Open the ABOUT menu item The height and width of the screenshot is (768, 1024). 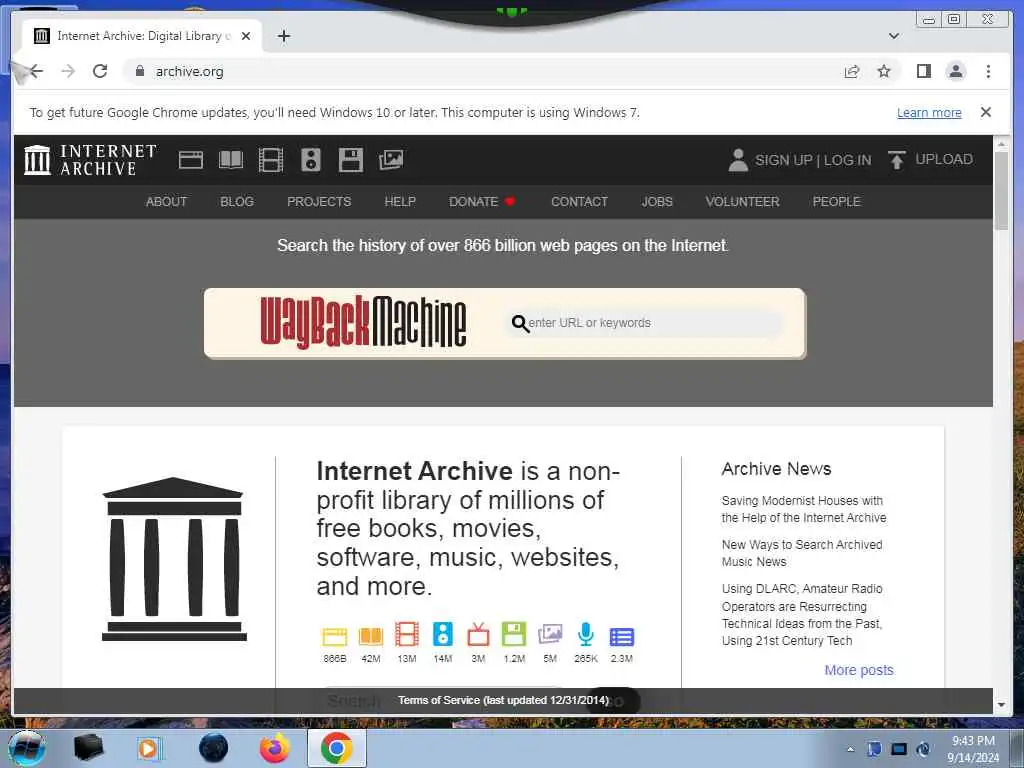[167, 201]
